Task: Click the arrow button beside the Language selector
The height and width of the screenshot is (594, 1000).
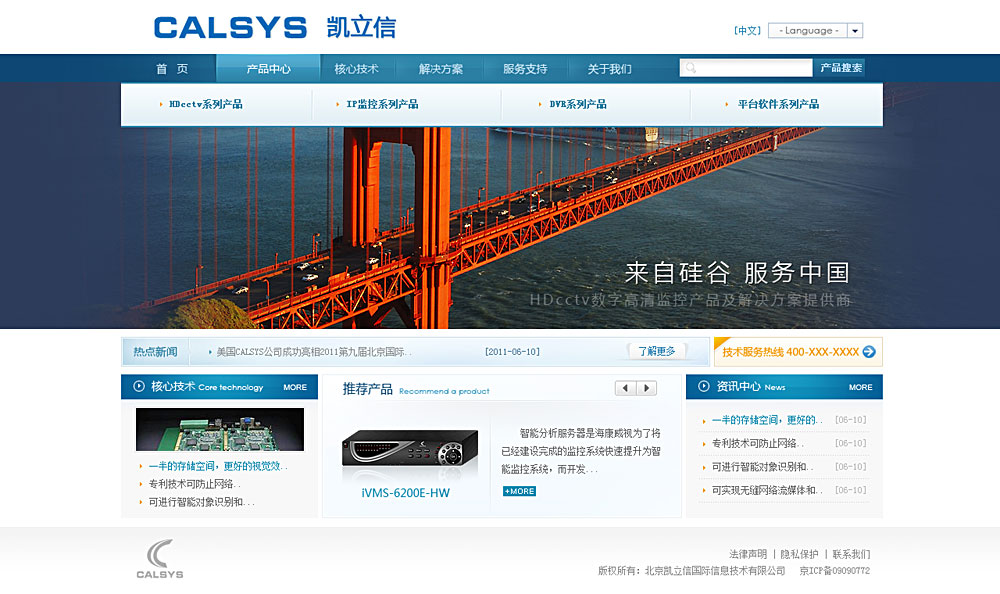Action: click(x=855, y=30)
